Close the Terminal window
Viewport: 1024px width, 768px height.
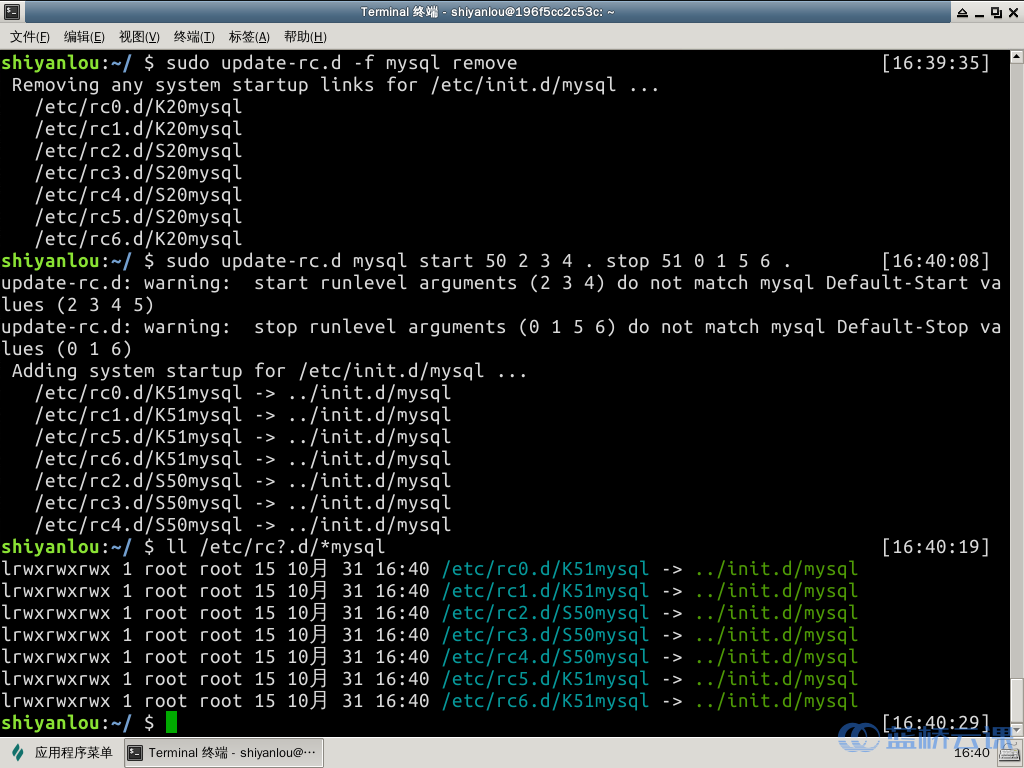[1013, 12]
